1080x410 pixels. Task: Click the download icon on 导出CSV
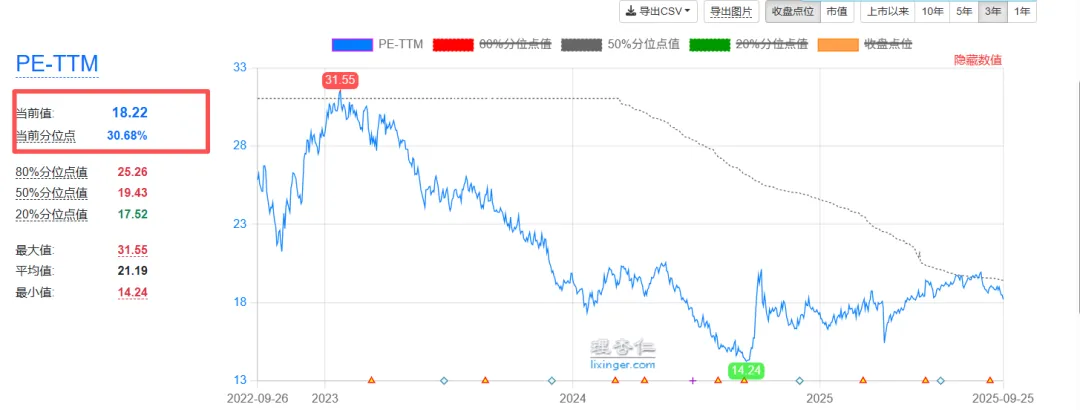pyautogui.click(x=631, y=11)
